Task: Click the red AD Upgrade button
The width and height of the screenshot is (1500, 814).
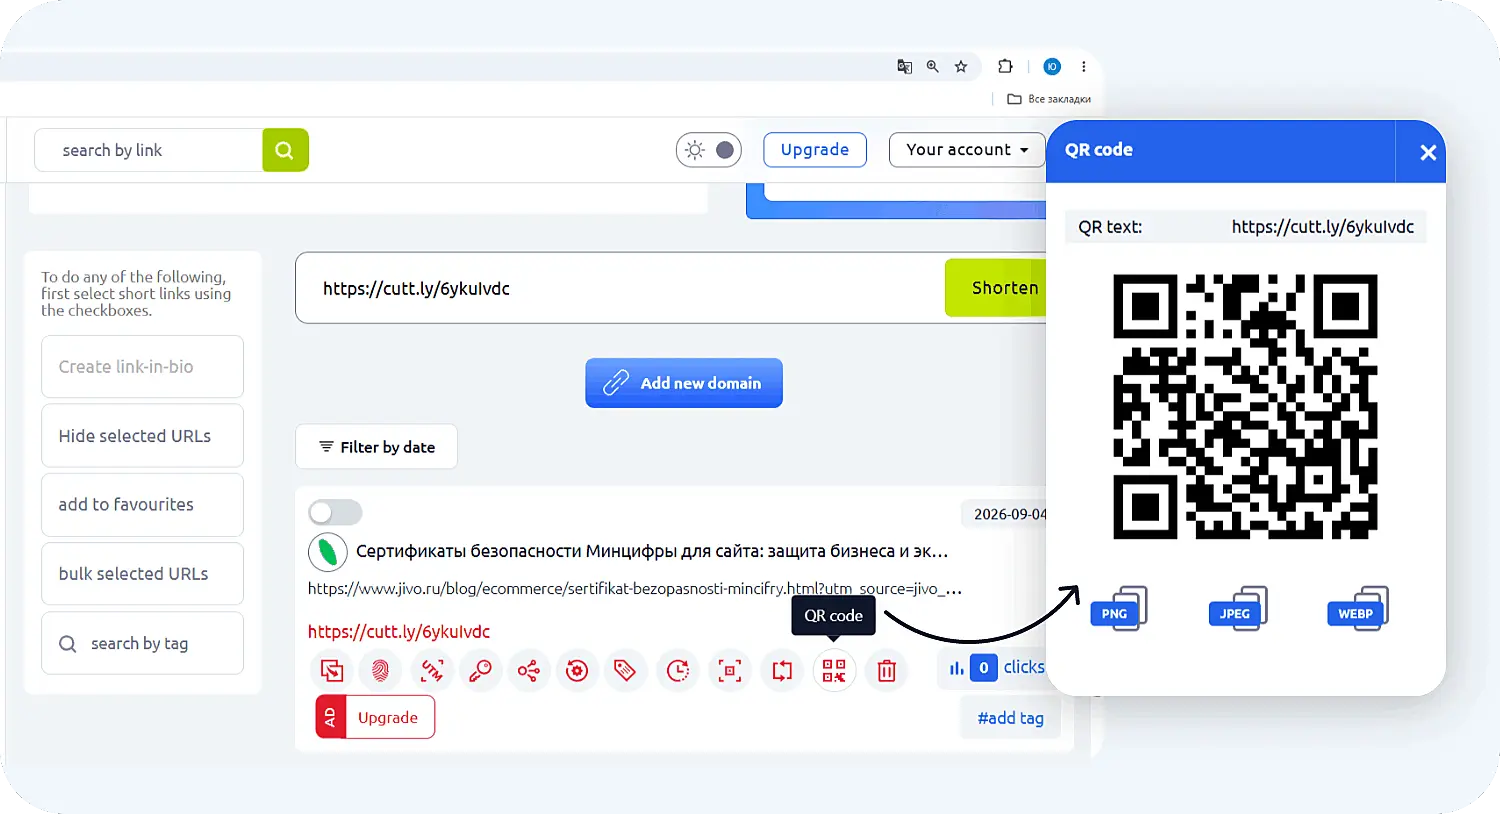Action: pyautogui.click(x=375, y=717)
